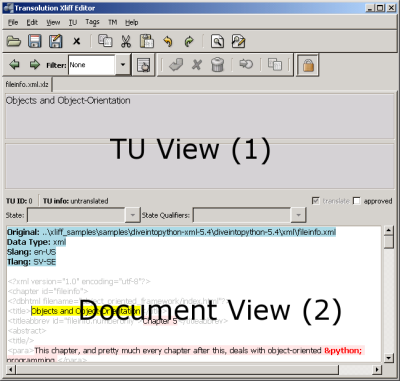Click the green Redo arrow icon
This screenshot has height=381, width=400.
[x=189, y=41]
